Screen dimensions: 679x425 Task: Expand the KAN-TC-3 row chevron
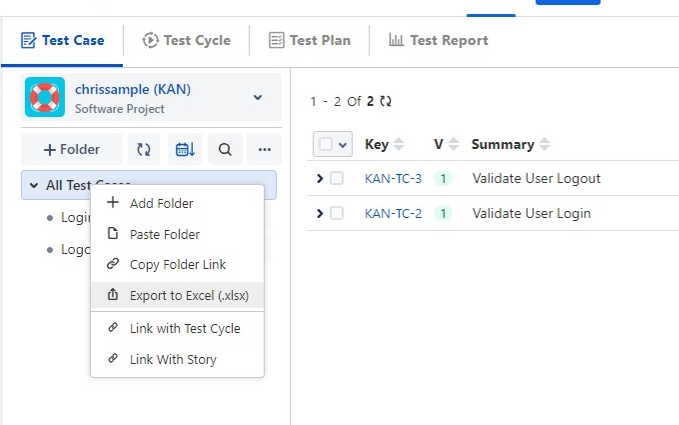click(320, 179)
